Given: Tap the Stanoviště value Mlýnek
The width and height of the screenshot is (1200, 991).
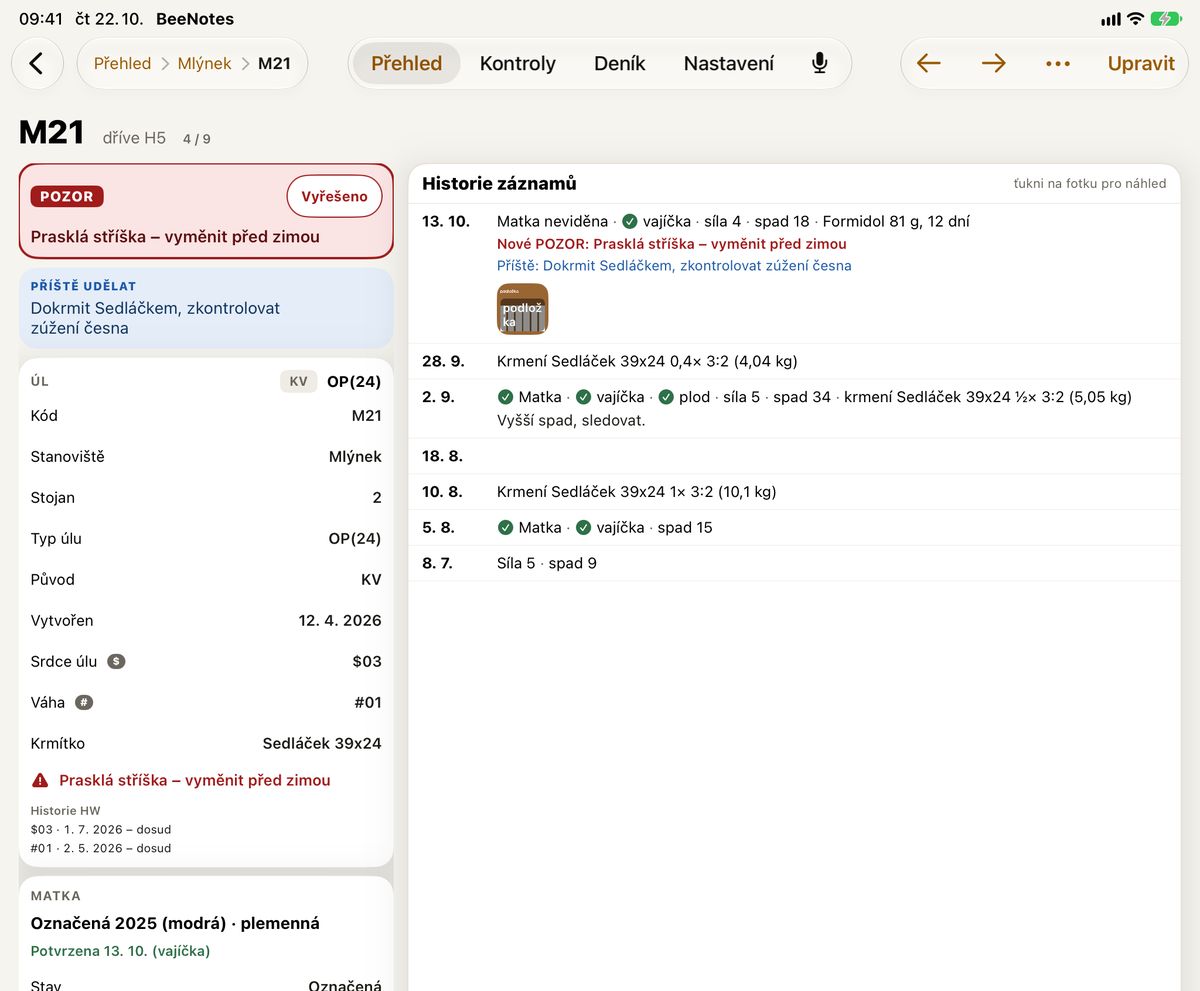Looking at the screenshot, I should (x=355, y=456).
